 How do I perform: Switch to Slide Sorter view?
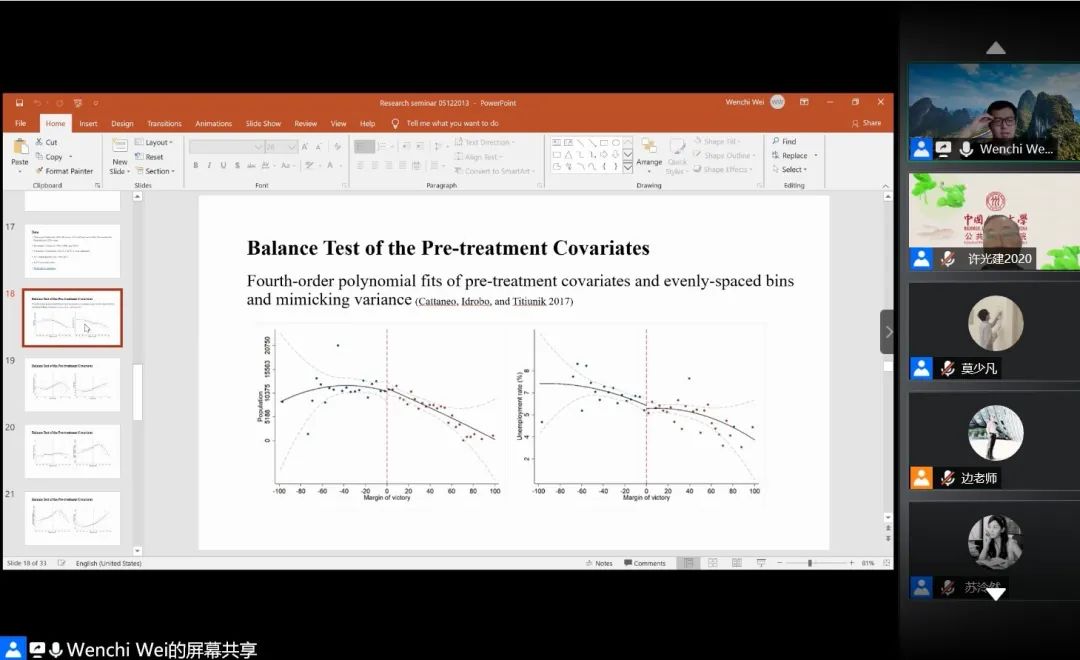[x=712, y=563]
